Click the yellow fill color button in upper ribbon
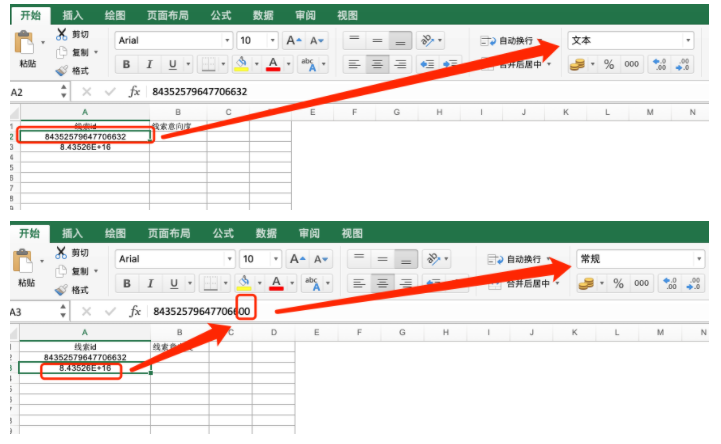This screenshot has height=444, width=721. [x=241, y=65]
